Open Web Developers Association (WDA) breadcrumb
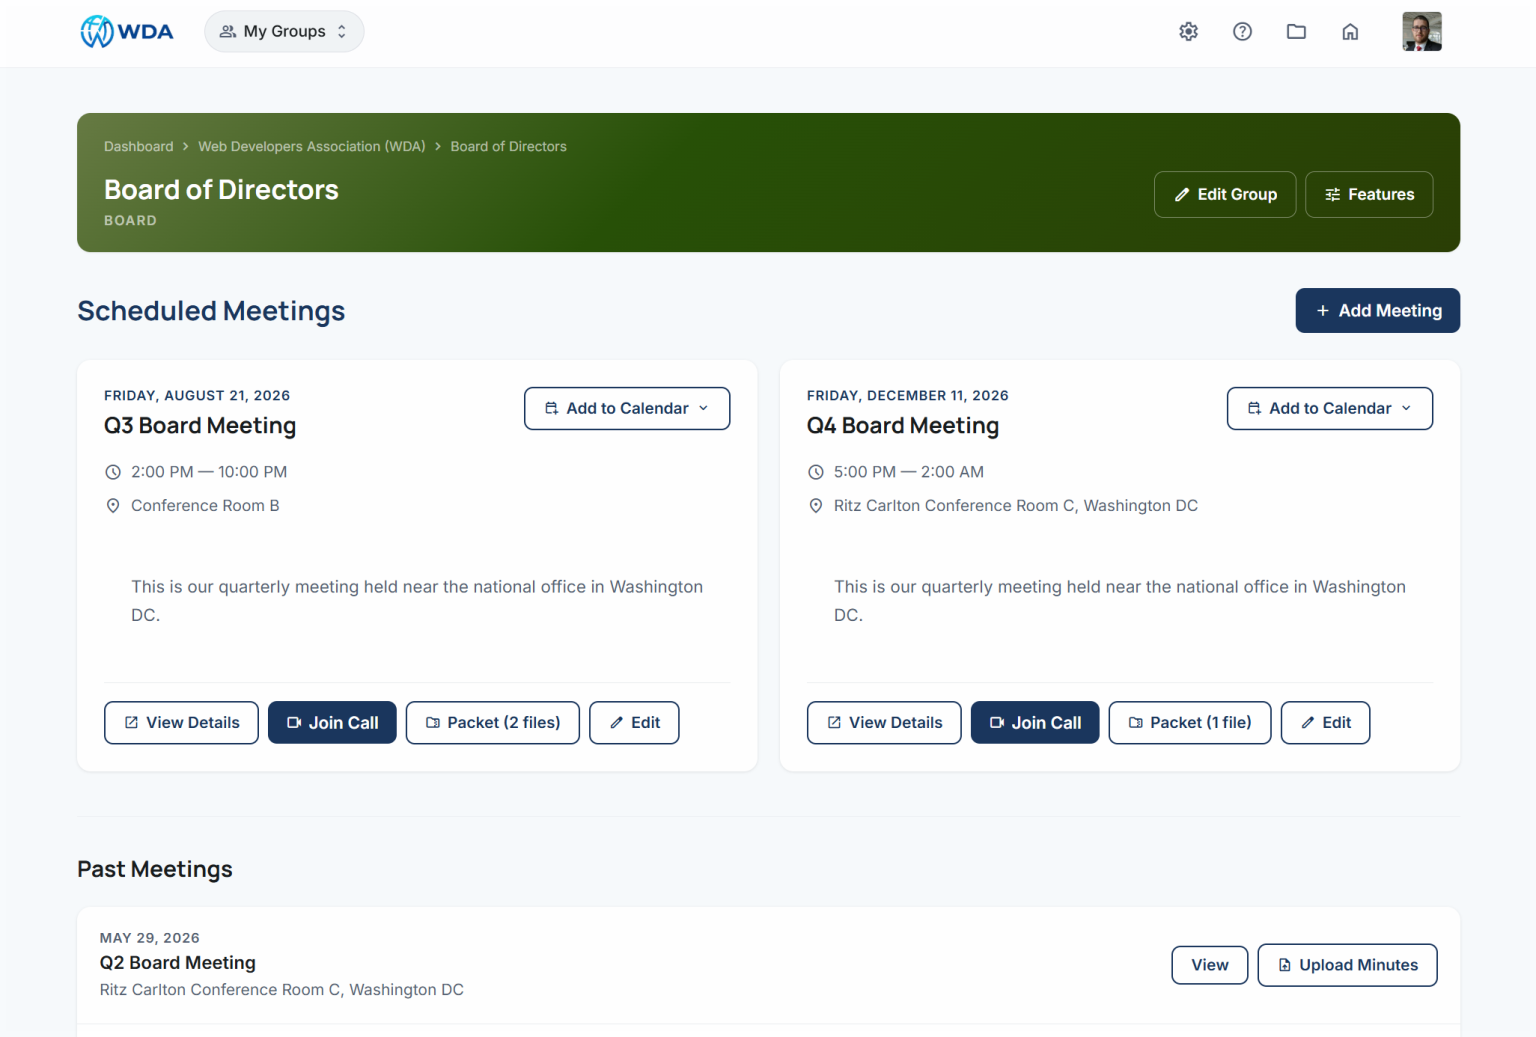Viewport: 1536px width, 1037px height. pos(312,146)
